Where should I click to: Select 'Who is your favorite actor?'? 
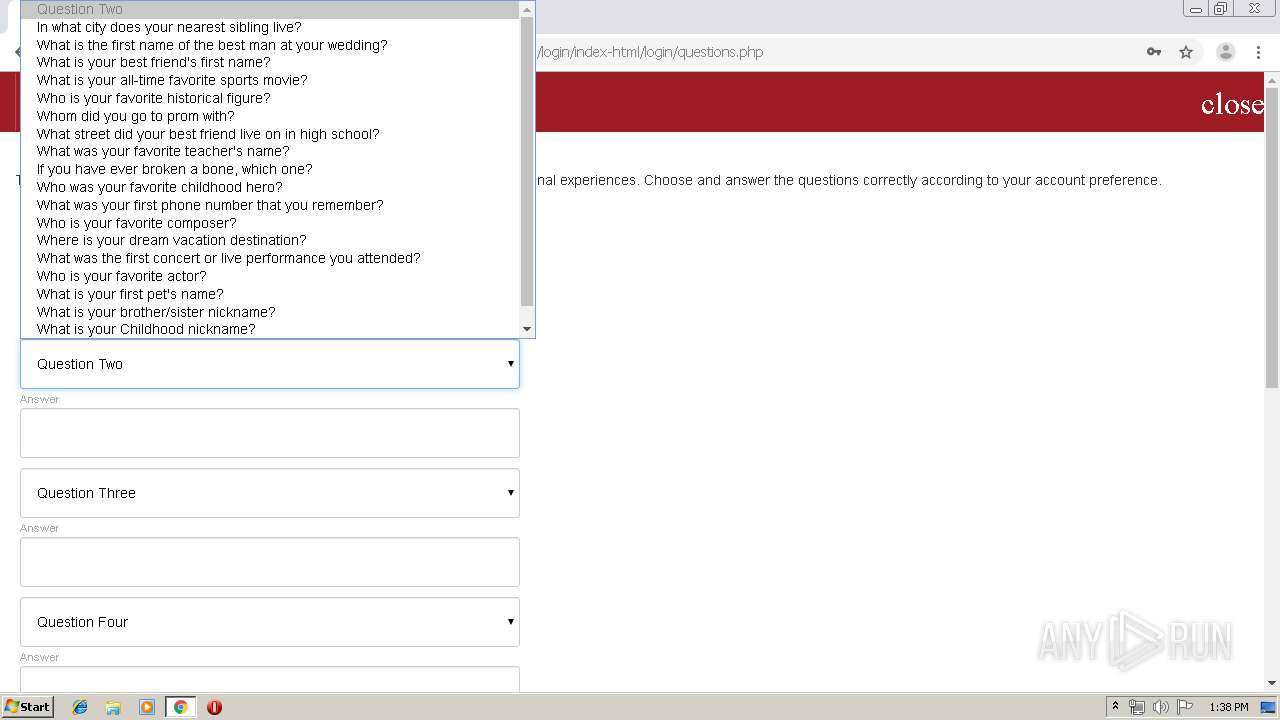[x=271, y=276]
